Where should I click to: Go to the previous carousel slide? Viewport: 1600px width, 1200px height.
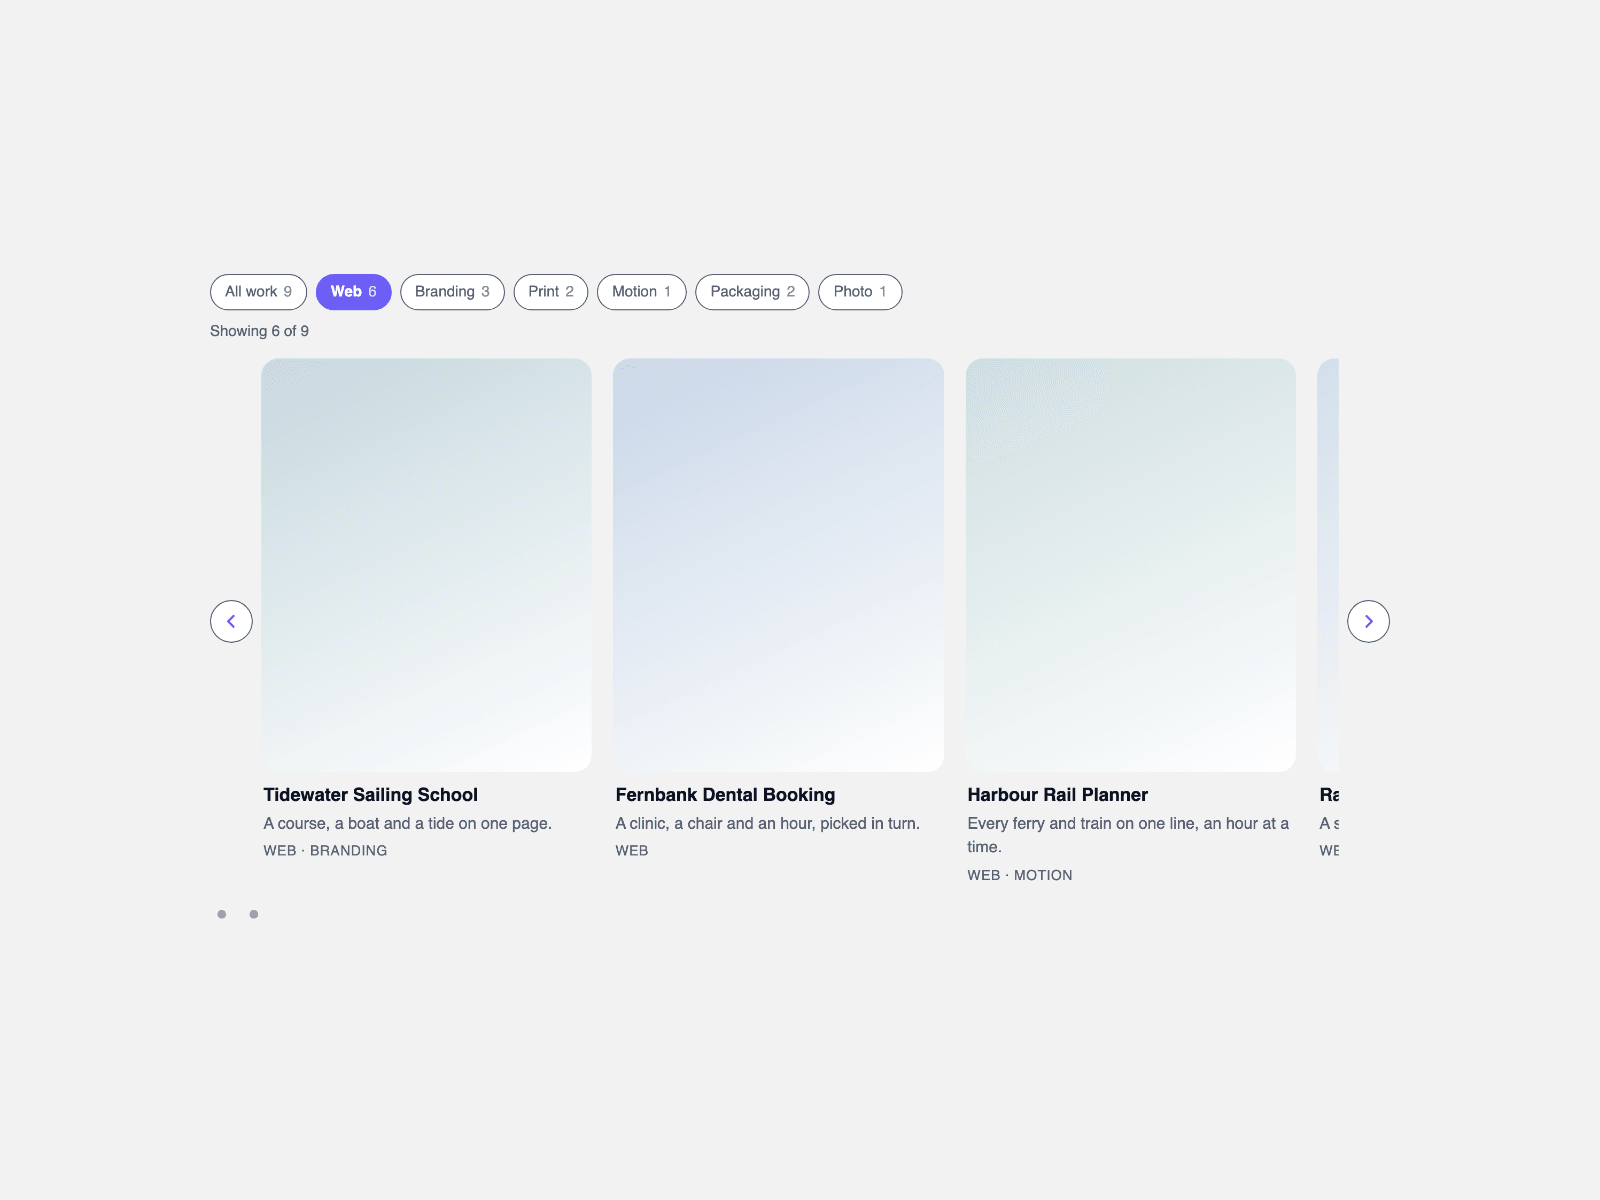pyautogui.click(x=231, y=621)
